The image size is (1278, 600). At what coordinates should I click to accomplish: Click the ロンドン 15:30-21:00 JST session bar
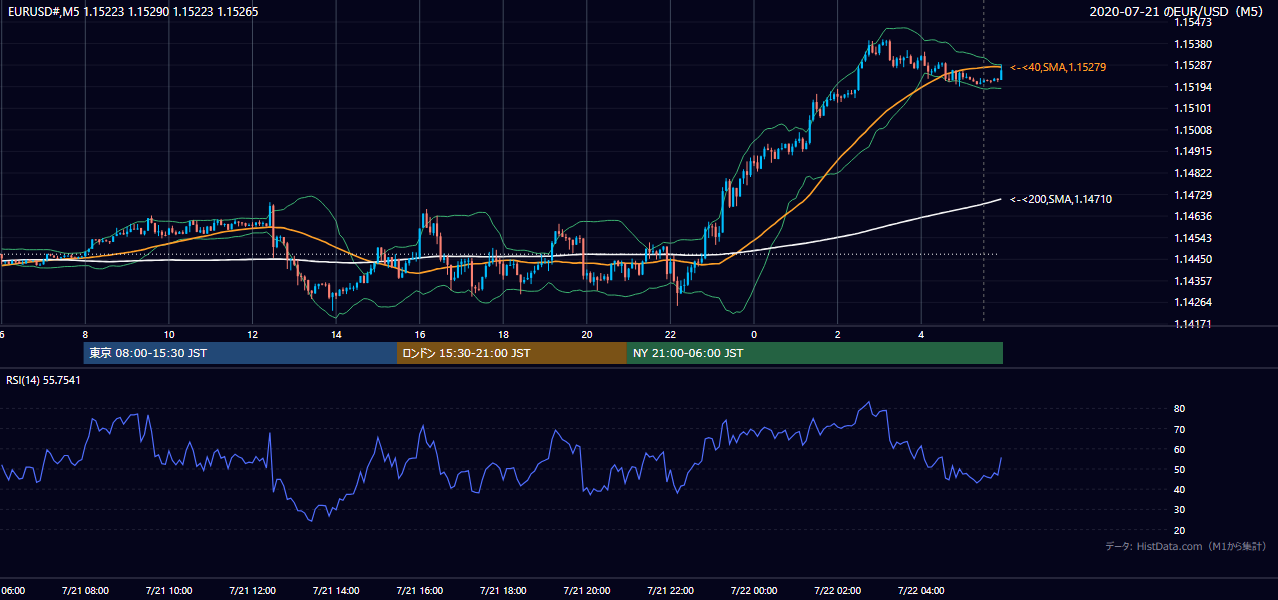[x=512, y=353]
